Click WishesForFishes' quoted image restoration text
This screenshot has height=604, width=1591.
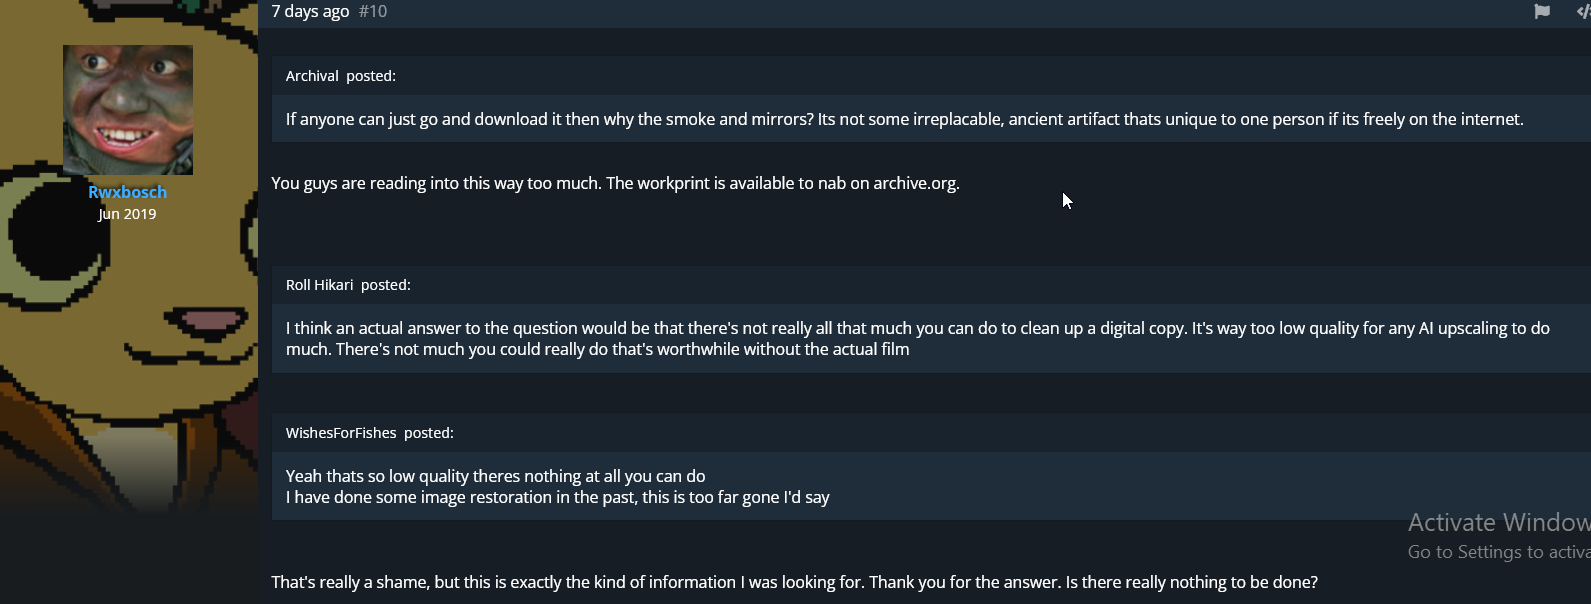pyautogui.click(x=558, y=486)
